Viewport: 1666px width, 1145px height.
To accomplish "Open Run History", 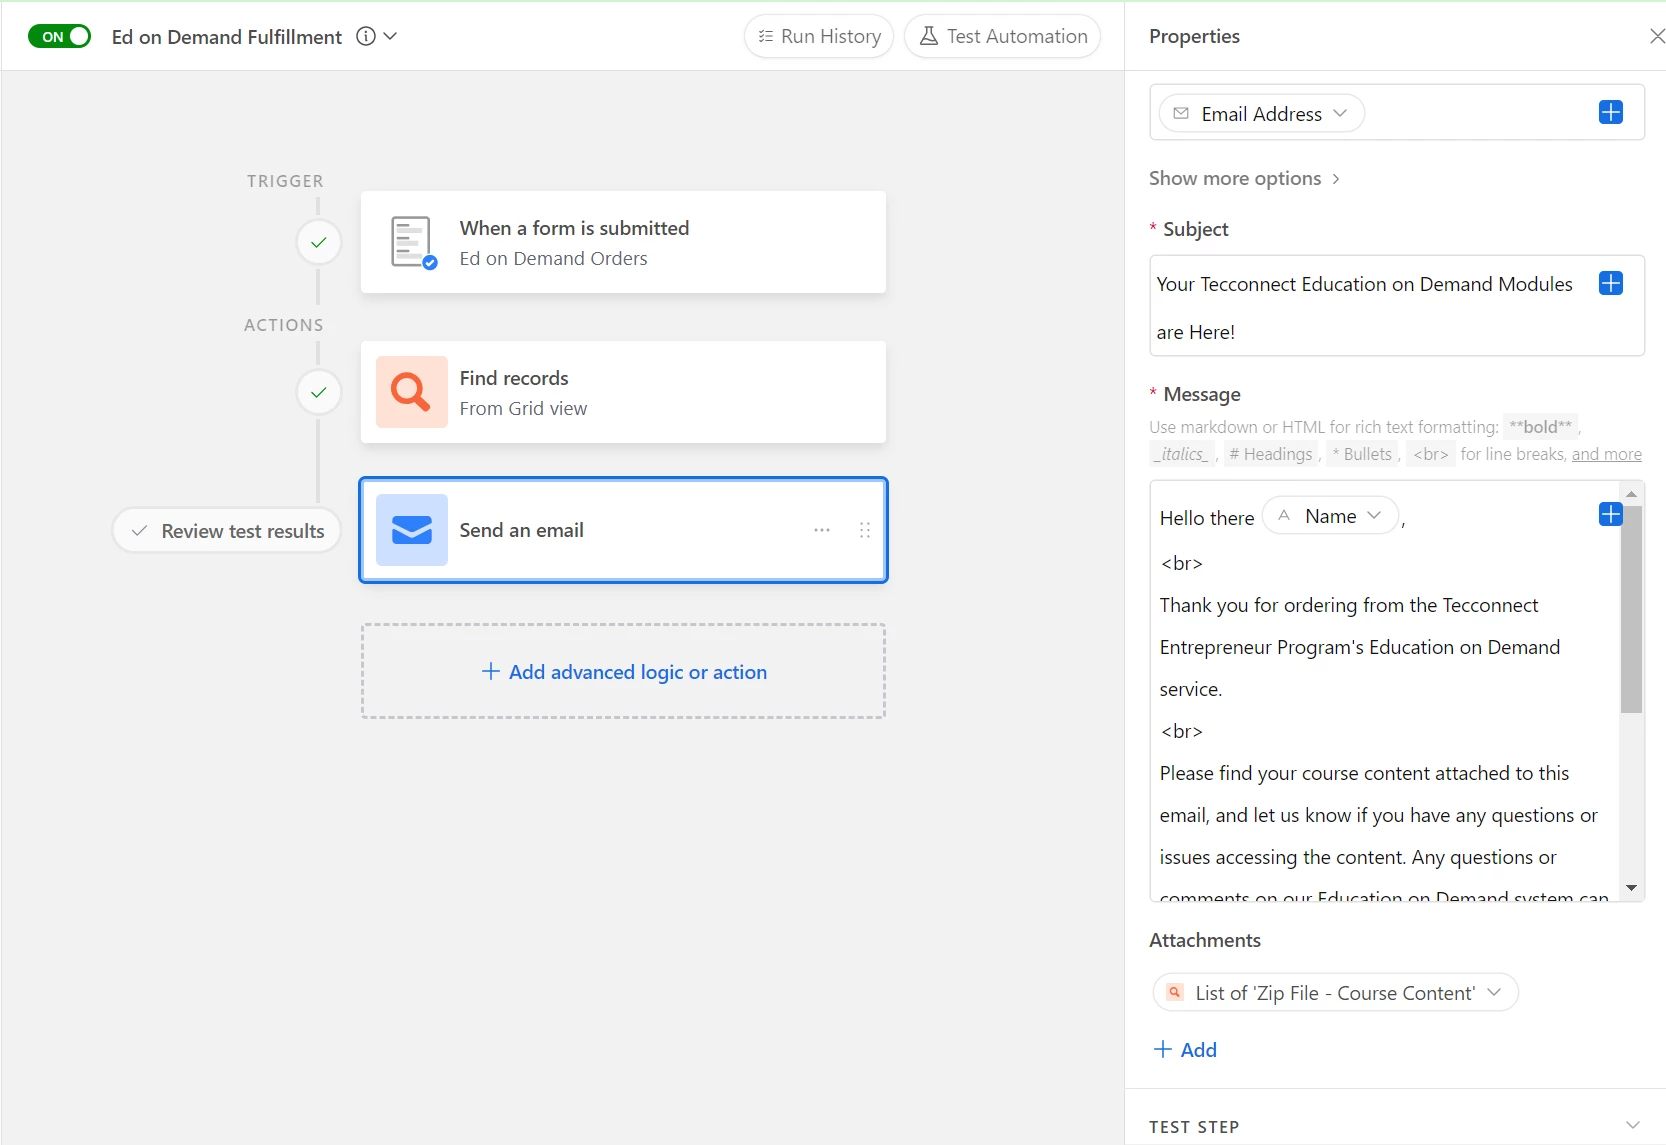I will point(819,37).
